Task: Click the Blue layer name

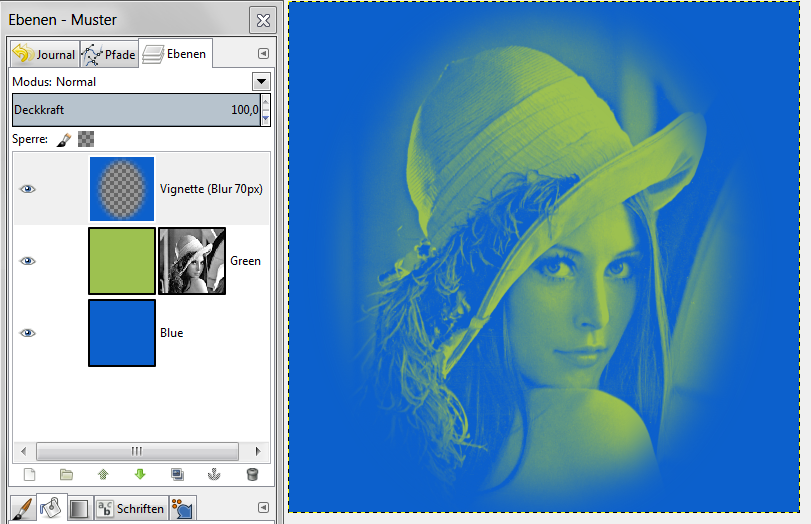Action: (172, 333)
